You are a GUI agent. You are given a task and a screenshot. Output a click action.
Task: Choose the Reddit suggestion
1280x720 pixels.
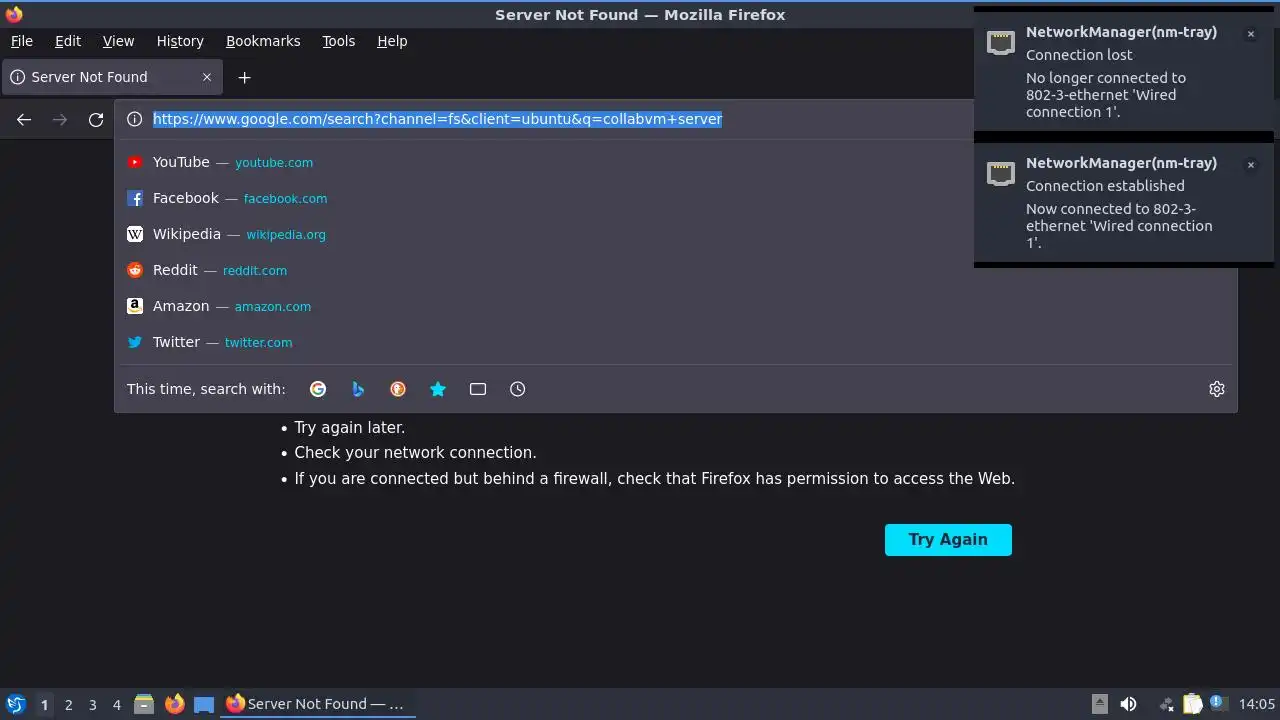pos(675,270)
